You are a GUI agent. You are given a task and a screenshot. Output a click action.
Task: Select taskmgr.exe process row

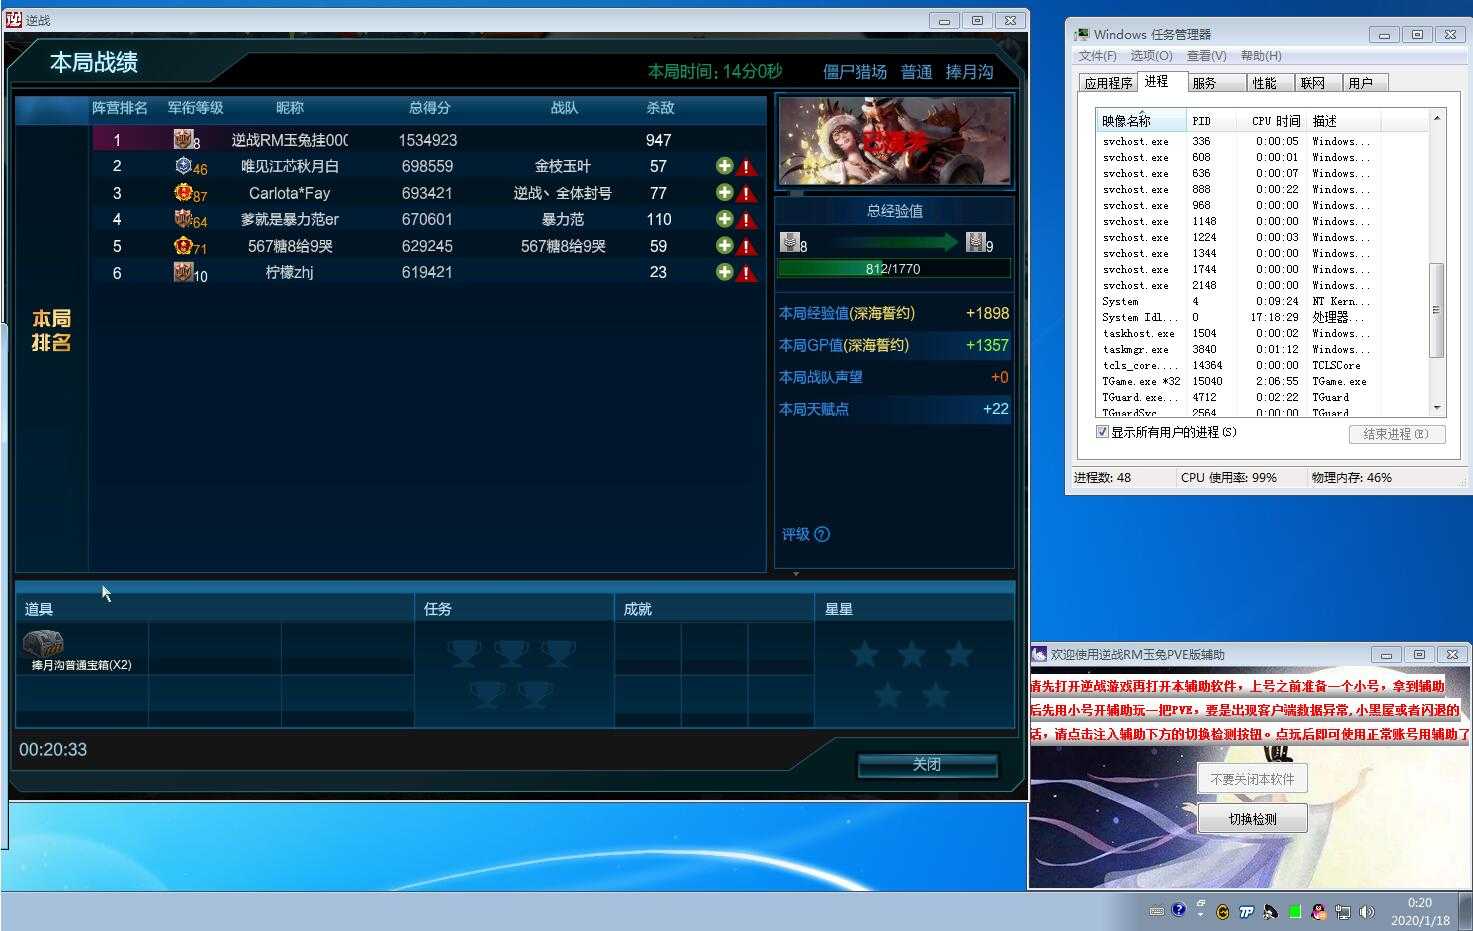coord(1262,349)
